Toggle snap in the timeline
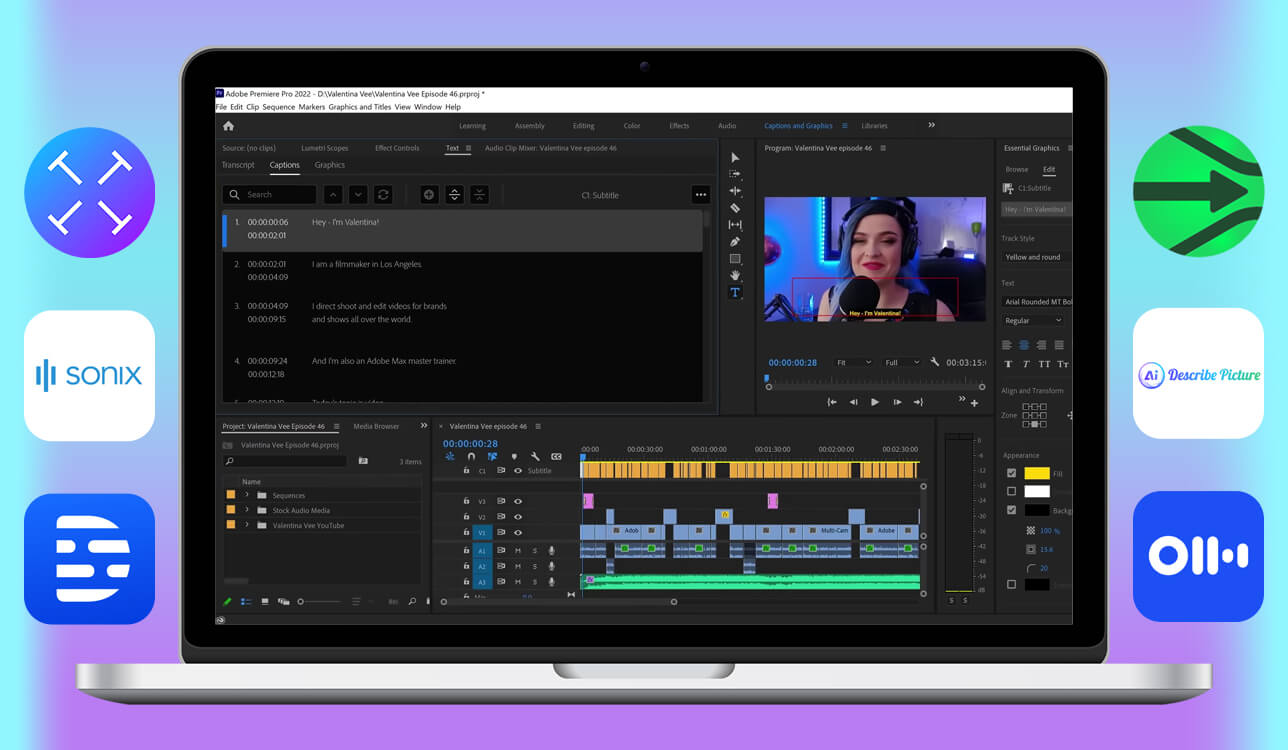Viewport: 1288px width, 750px height. pos(471,456)
